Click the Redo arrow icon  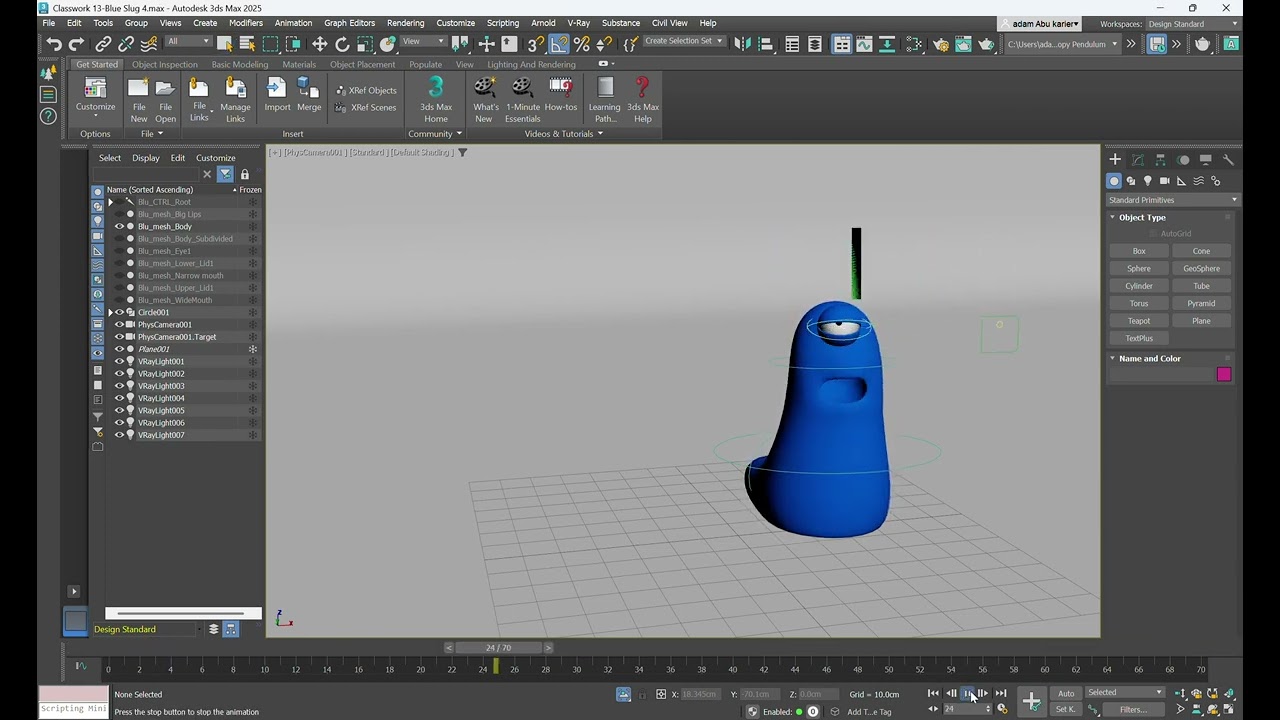click(x=76, y=44)
